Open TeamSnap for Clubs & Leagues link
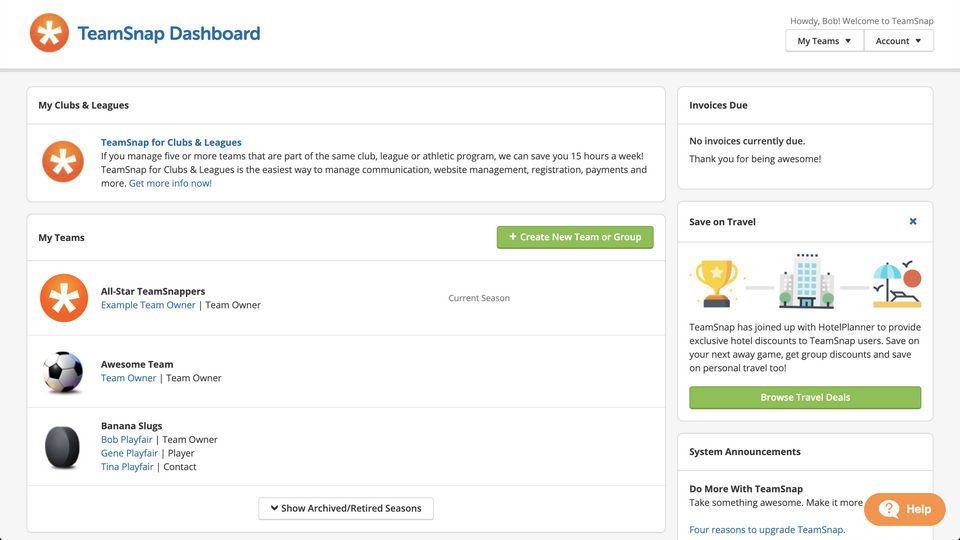The width and height of the screenshot is (960, 540). (171, 142)
